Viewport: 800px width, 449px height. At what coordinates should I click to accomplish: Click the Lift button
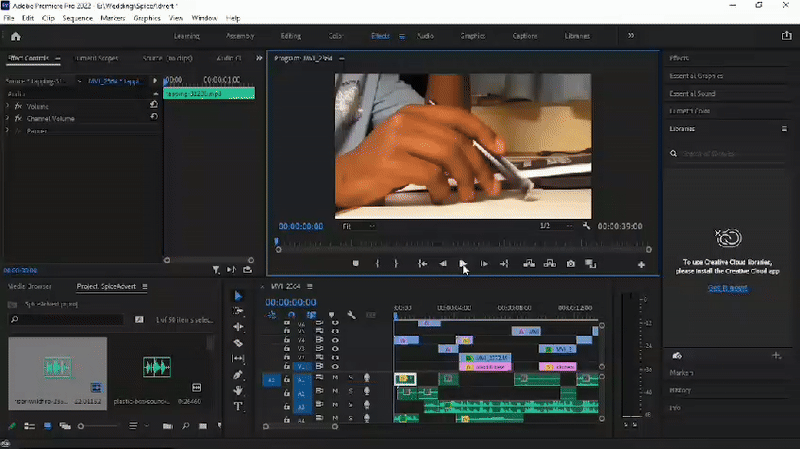coord(529,264)
